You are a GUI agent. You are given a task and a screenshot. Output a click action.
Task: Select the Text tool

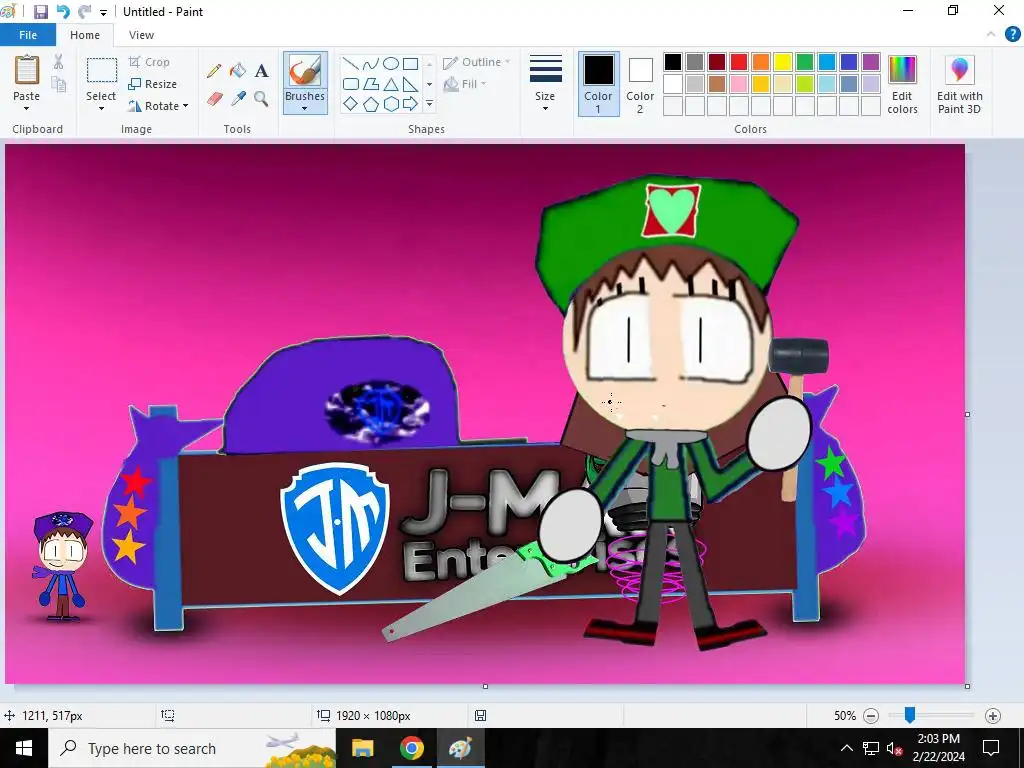[x=261, y=71]
